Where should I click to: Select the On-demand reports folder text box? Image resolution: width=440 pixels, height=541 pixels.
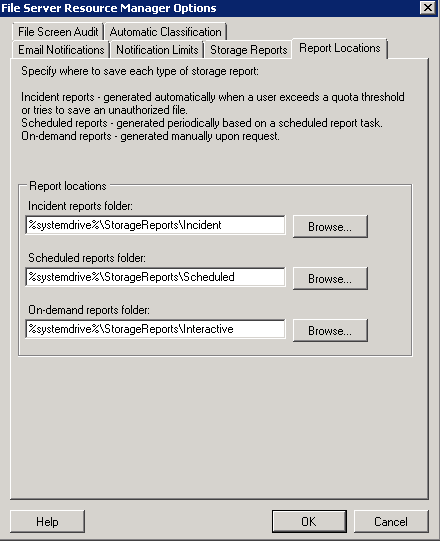(155, 329)
